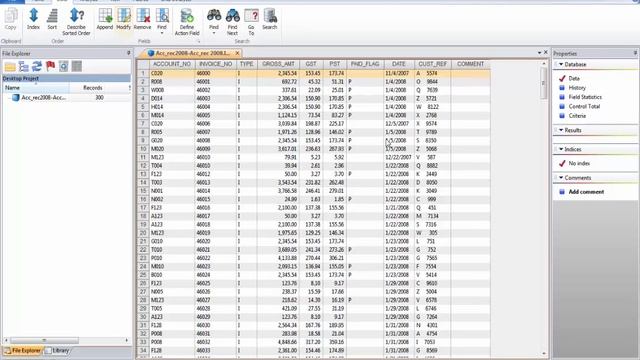Open dropdown arrow under Find in Search group
The width and height of the screenshot is (640, 360).
pyautogui.click(x=214, y=33)
